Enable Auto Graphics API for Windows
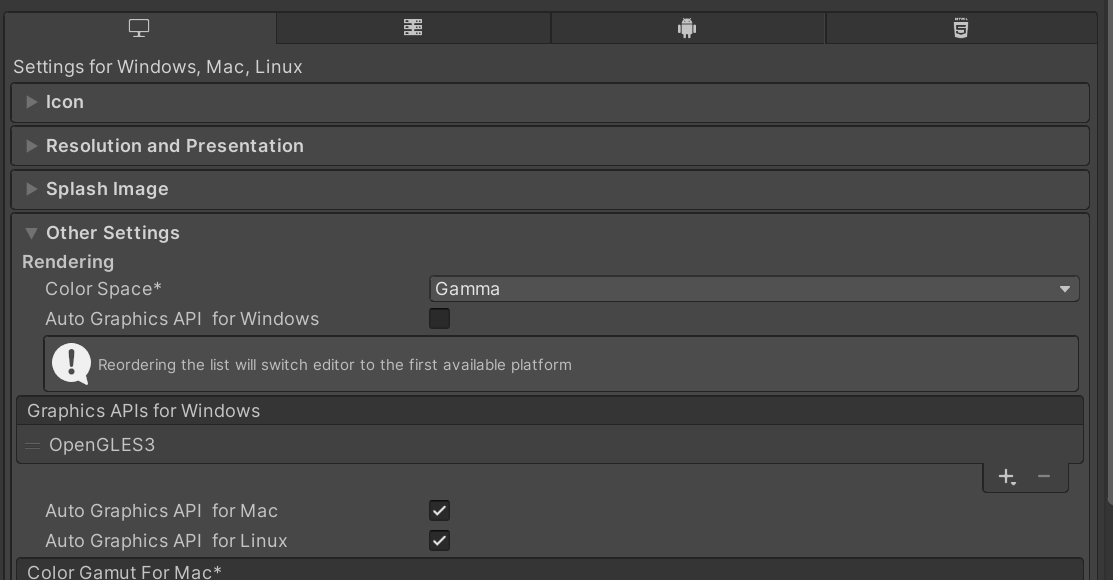Screen dimensions: 1113x580 pos(439,319)
